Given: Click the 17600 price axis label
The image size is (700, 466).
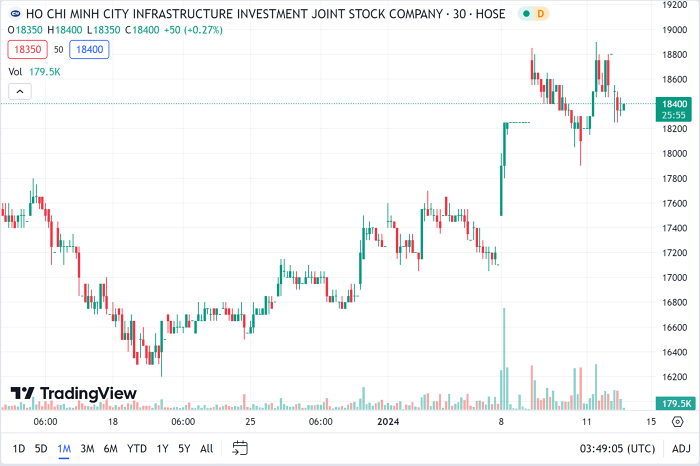Looking at the screenshot, I should [x=675, y=204].
